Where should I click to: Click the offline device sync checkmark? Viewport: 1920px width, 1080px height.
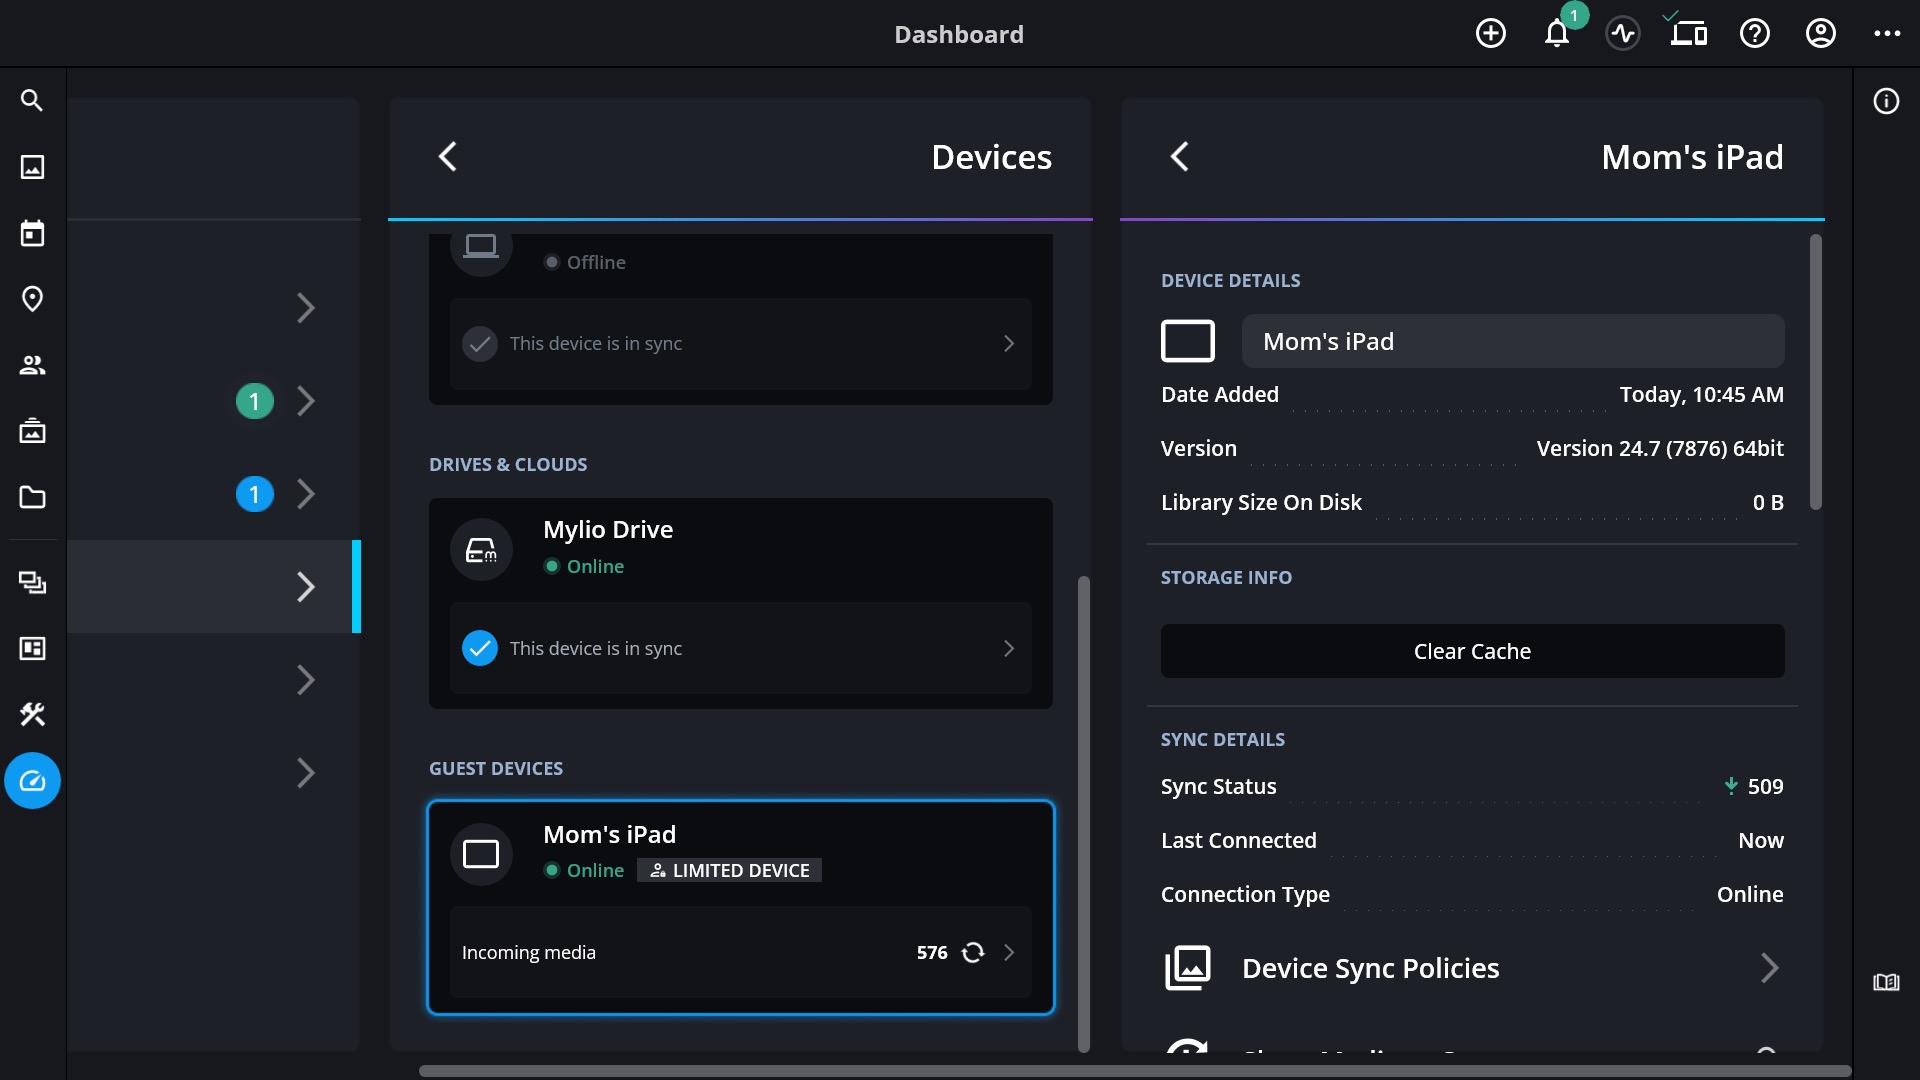[x=480, y=344]
